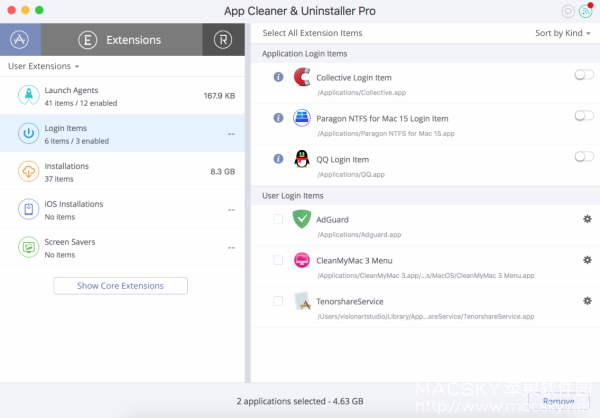Click the Collective magnet app icon

tap(302, 77)
